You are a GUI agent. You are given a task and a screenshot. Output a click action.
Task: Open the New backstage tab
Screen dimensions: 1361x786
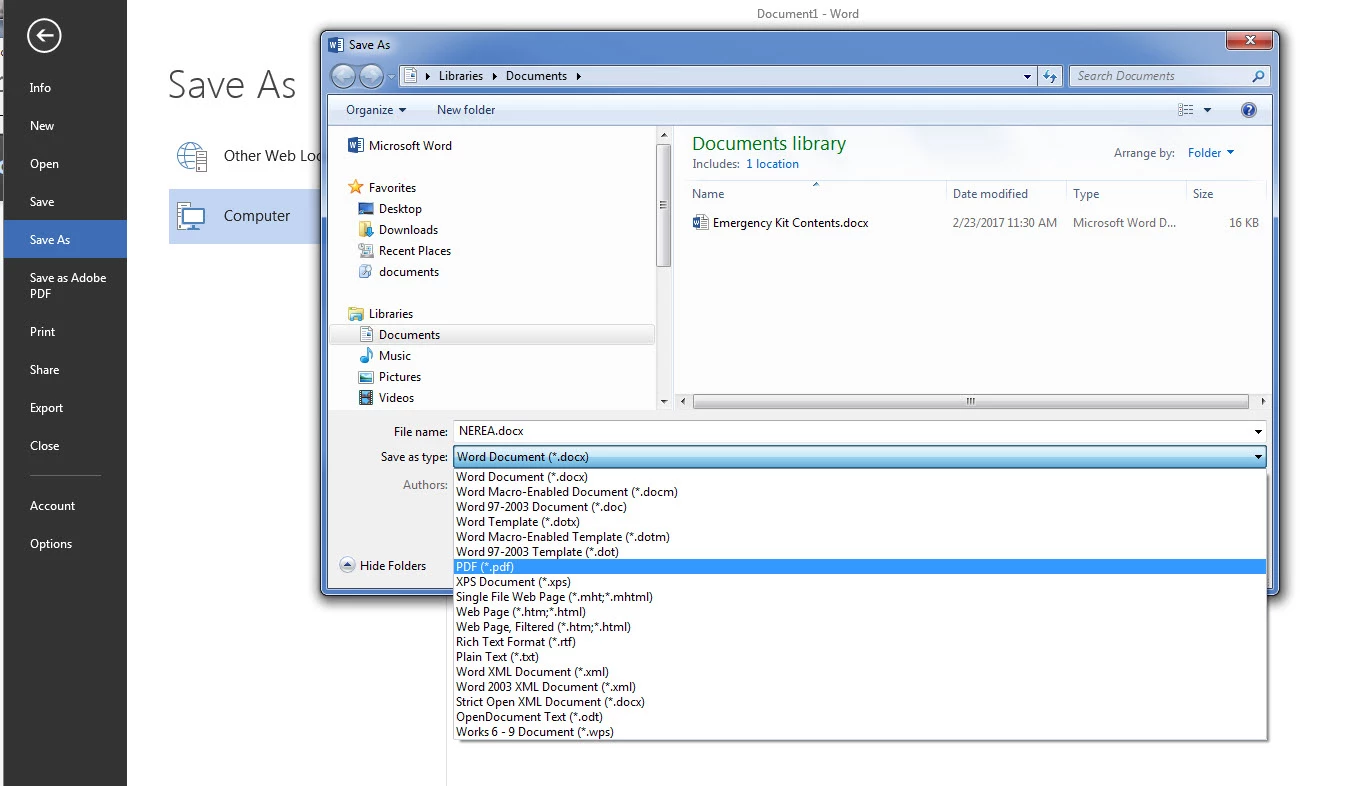click(x=65, y=126)
